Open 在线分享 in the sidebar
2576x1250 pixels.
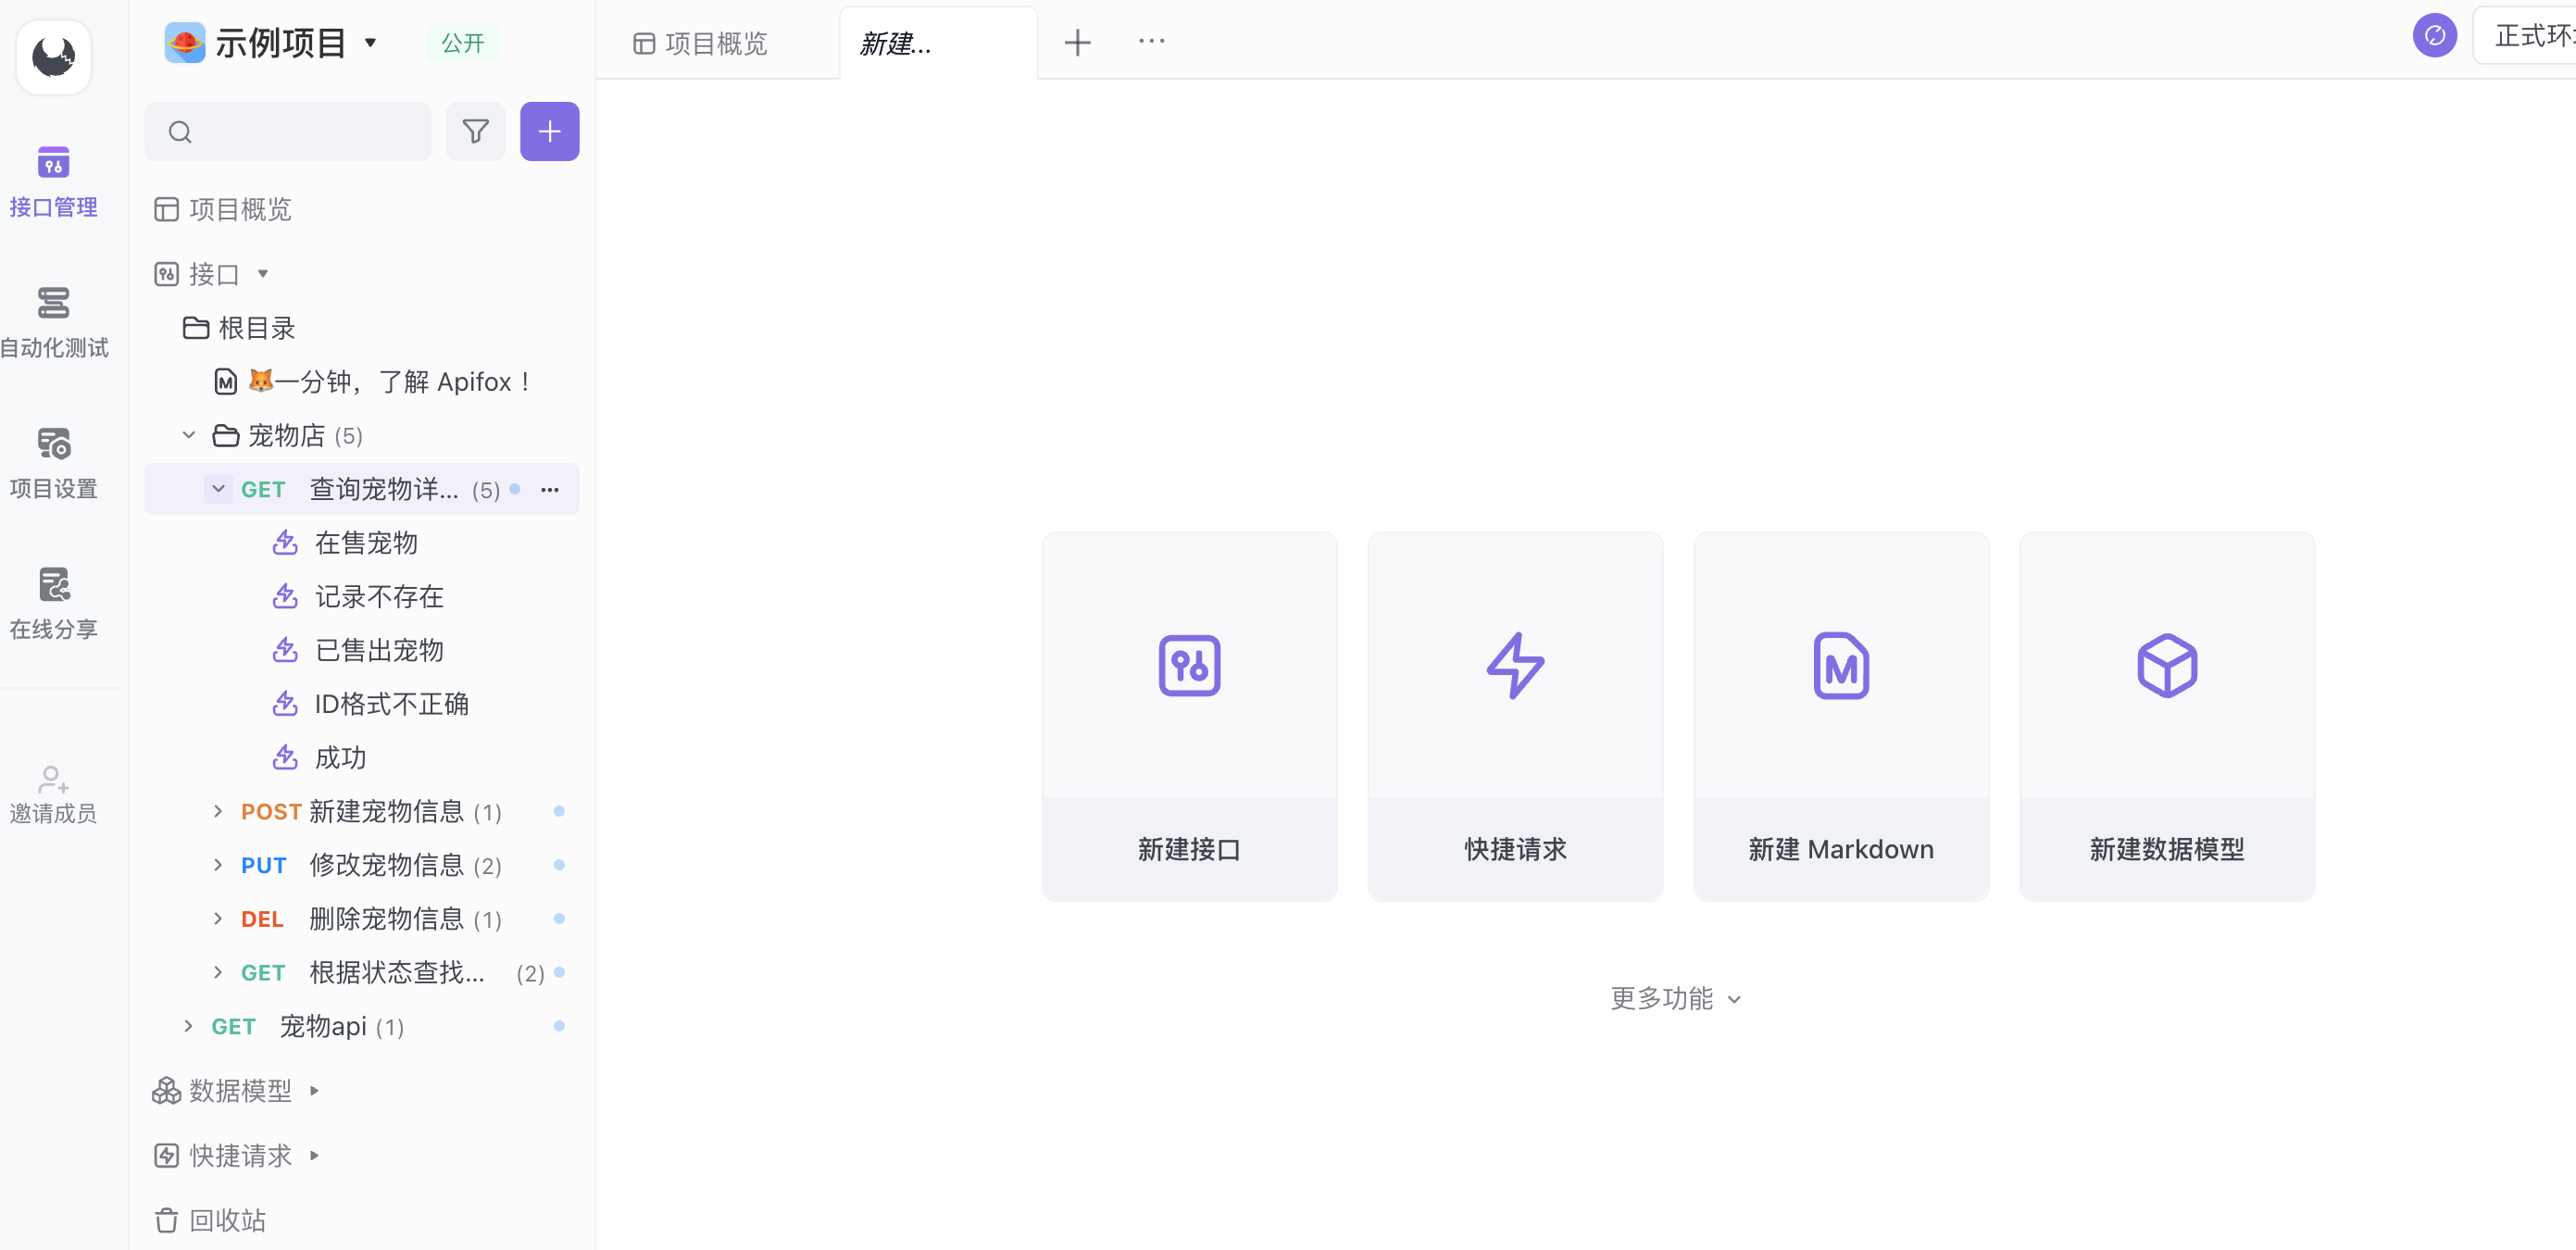coord(53,603)
